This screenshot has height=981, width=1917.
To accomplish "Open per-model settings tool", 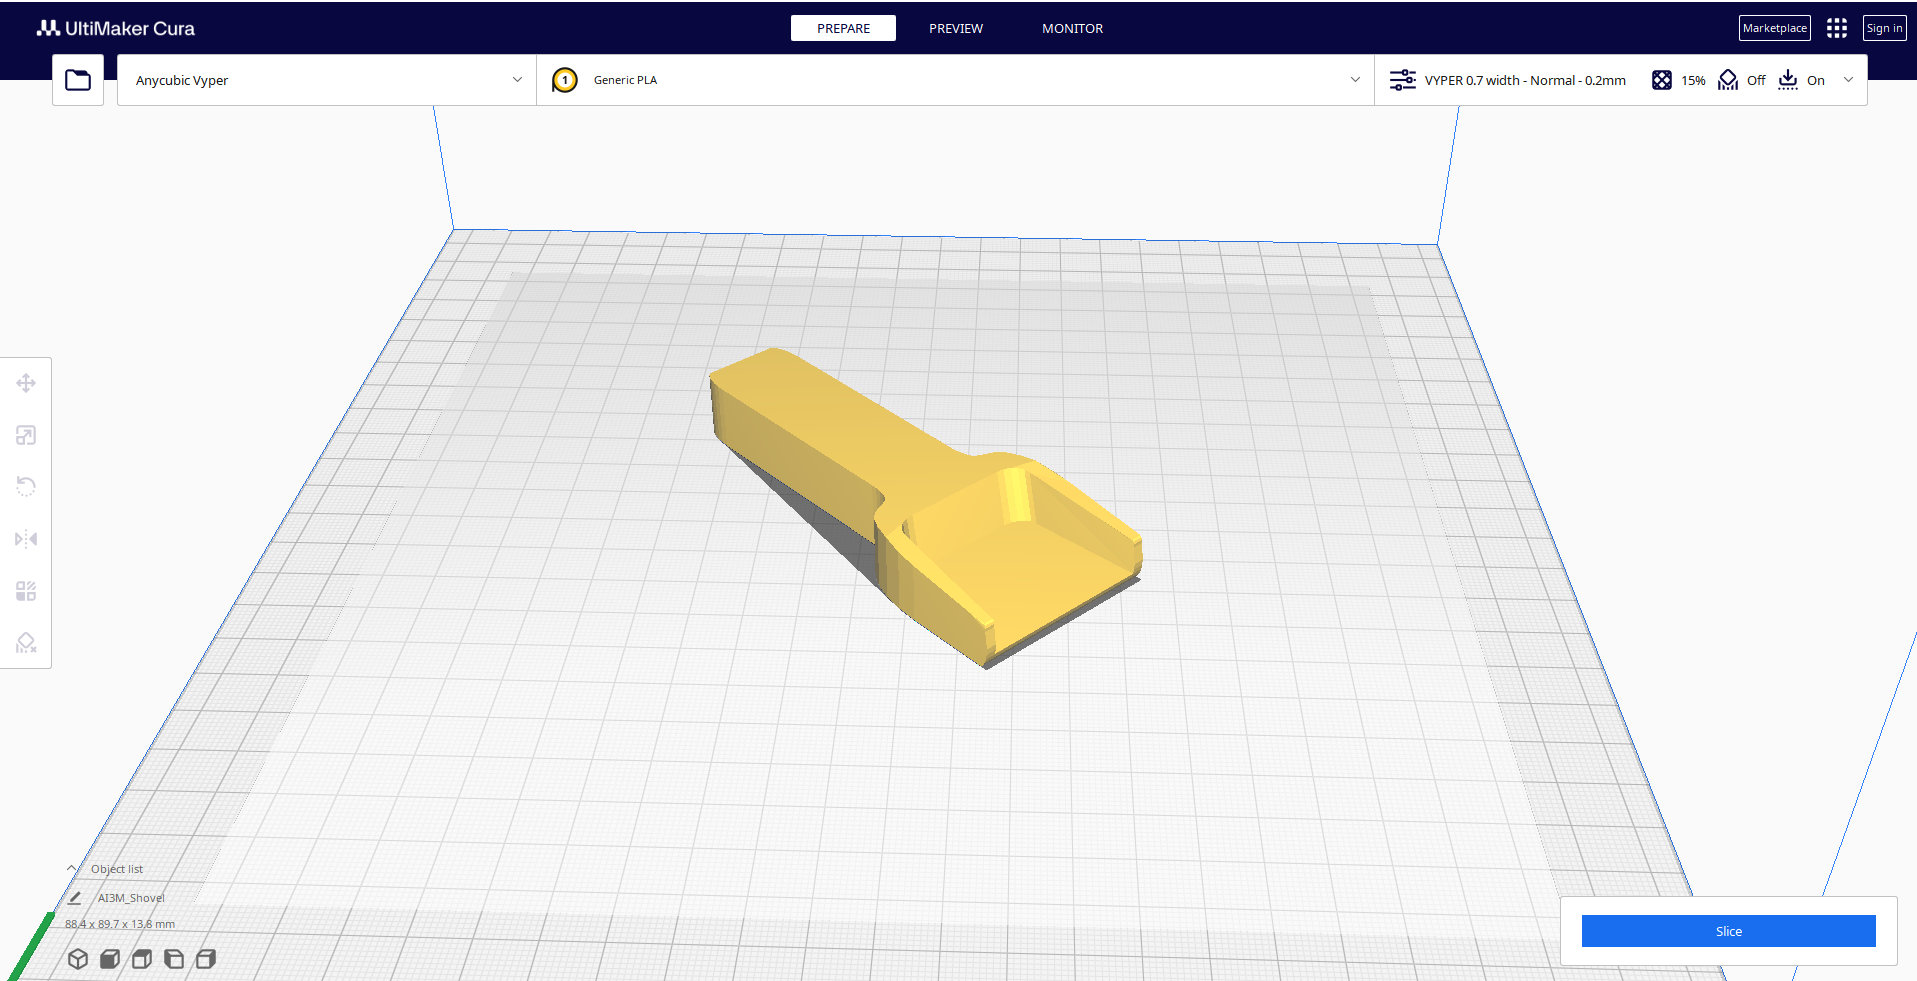I will coord(26,590).
